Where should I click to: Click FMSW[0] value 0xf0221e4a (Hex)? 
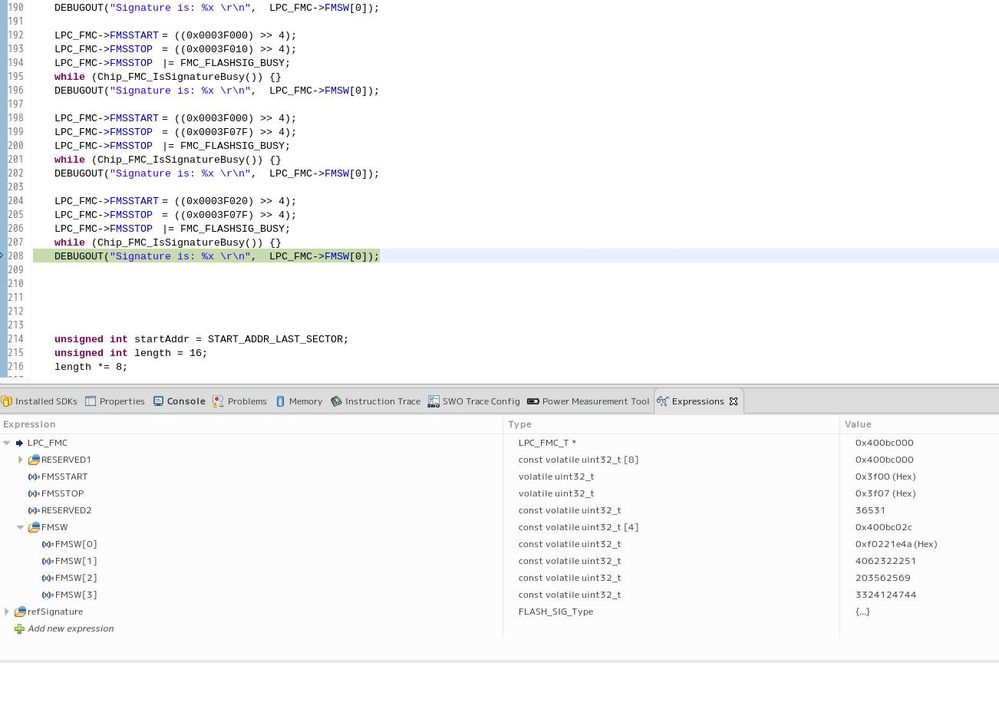pos(896,544)
